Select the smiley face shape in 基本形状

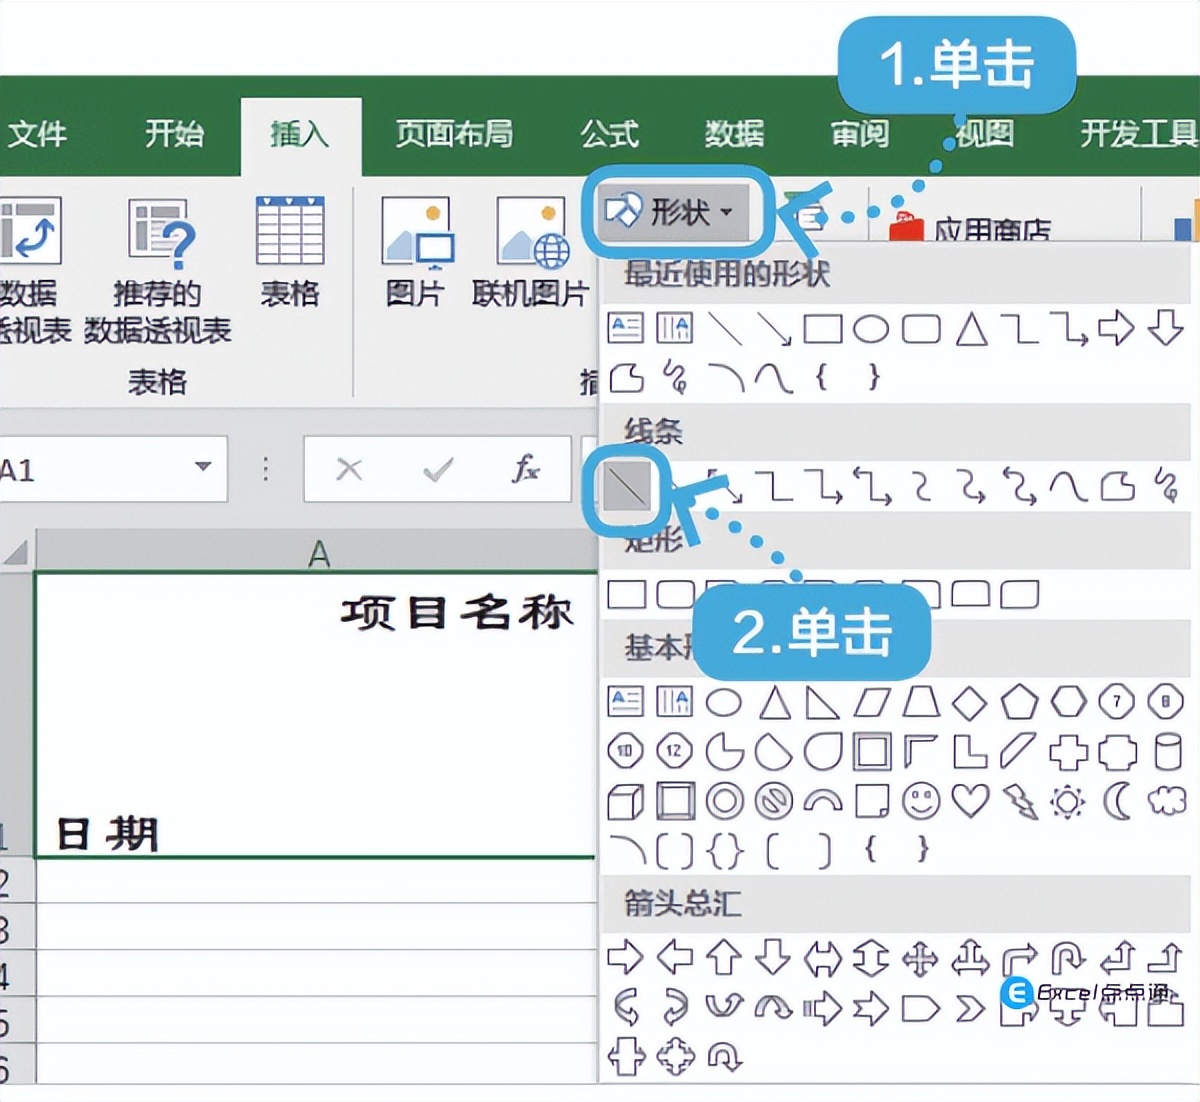(x=919, y=799)
